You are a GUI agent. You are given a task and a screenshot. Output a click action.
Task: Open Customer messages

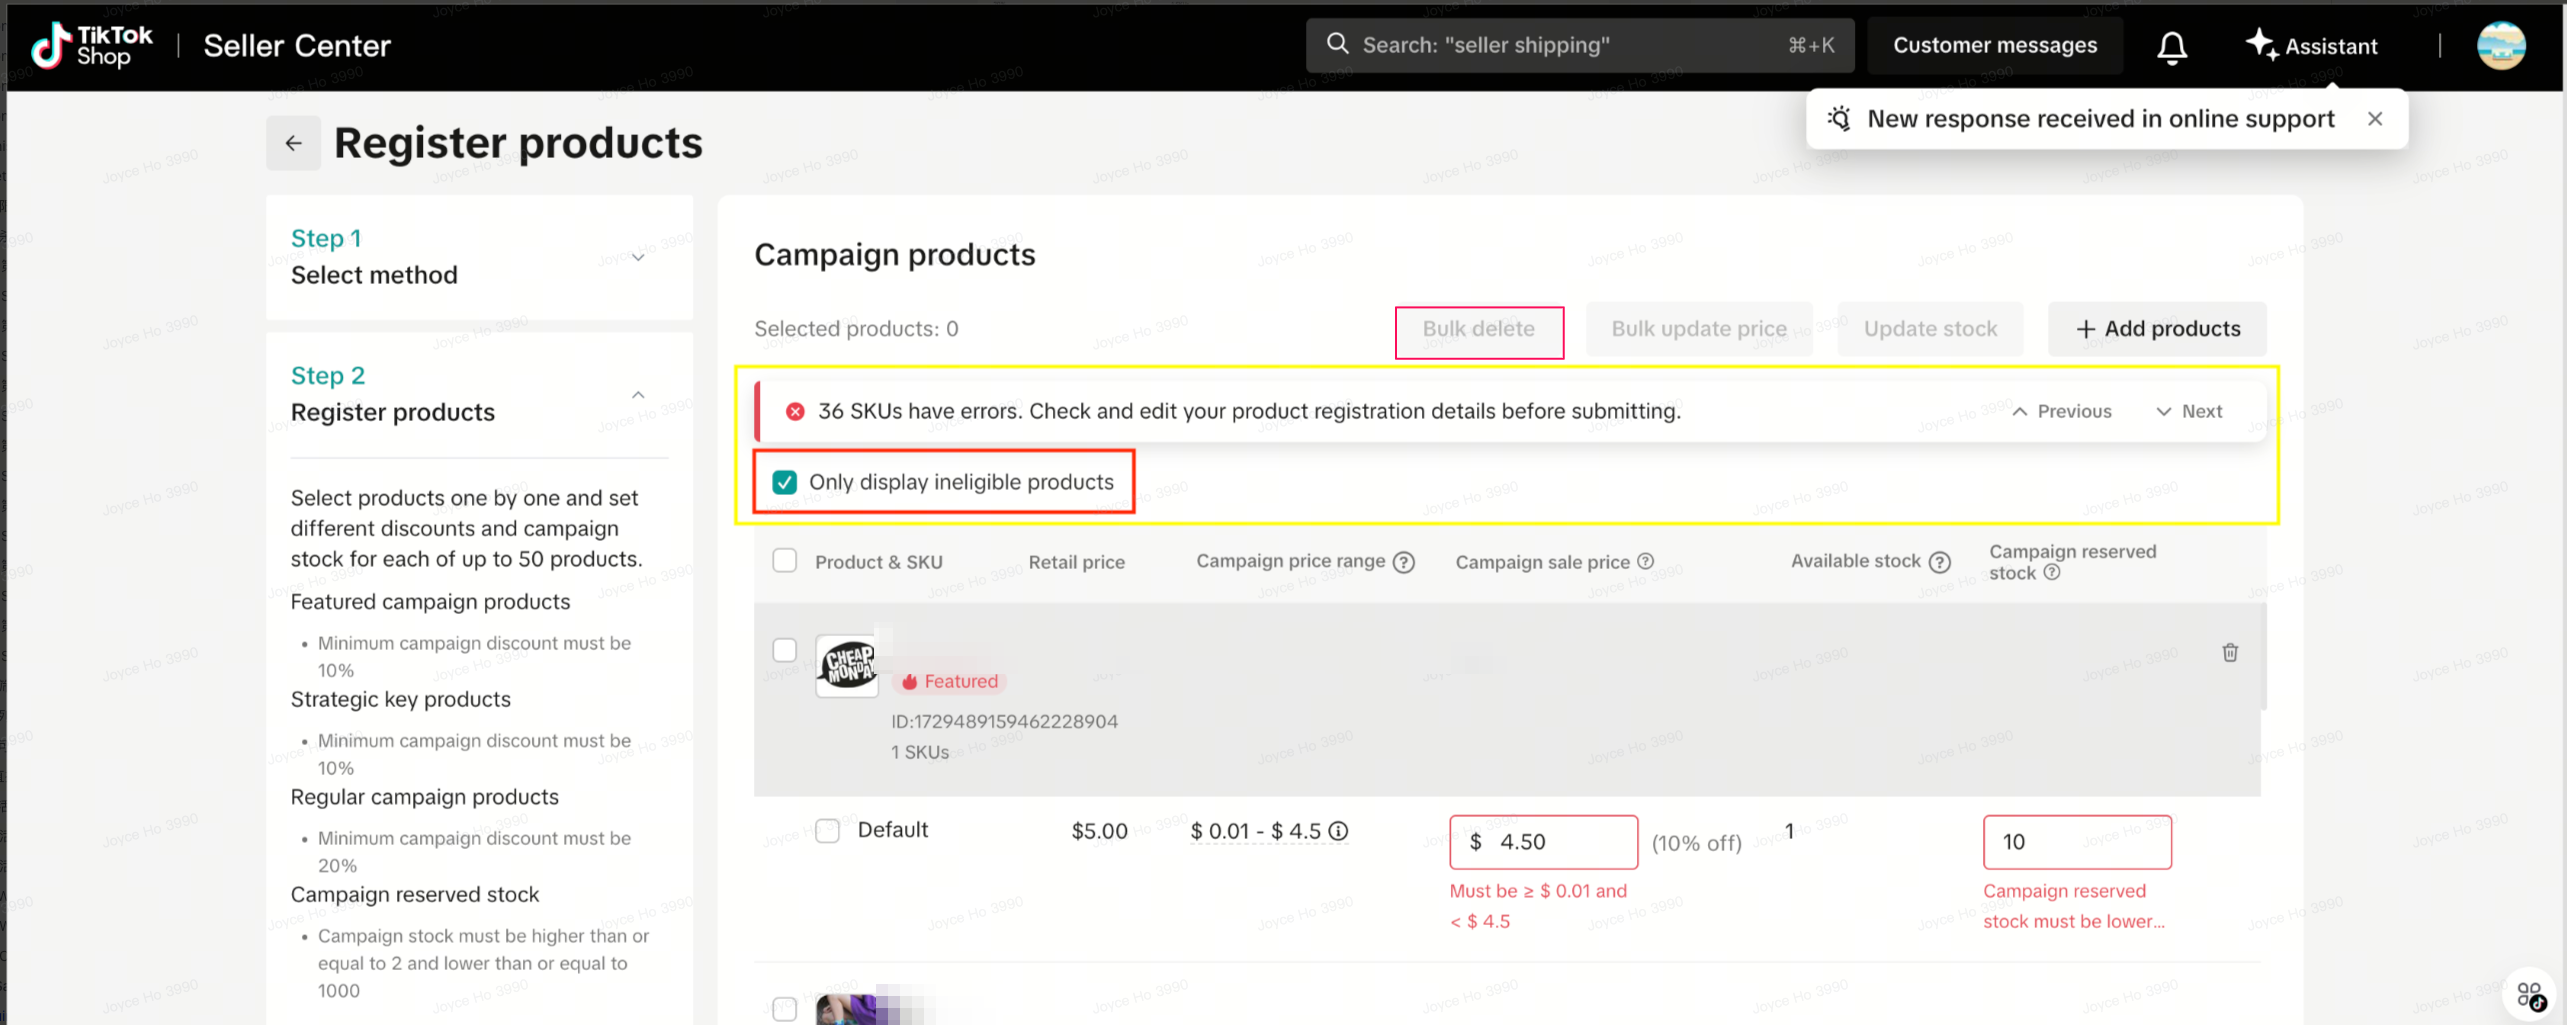1994,46
